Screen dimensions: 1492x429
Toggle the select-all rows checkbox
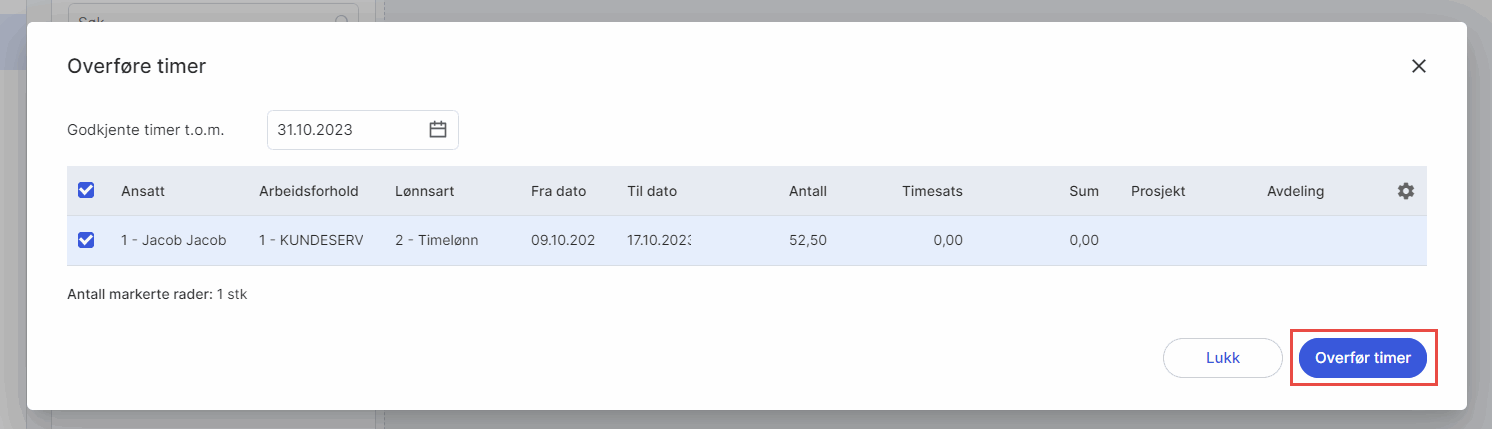point(86,191)
